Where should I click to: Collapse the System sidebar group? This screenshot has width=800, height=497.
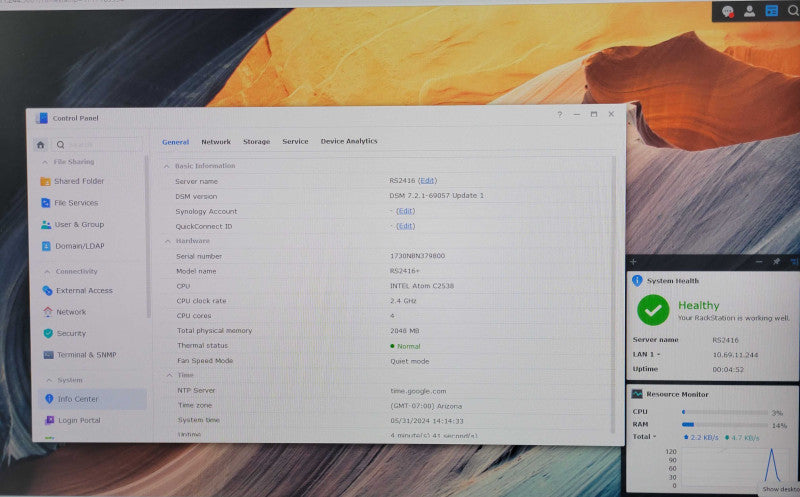point(49,380)
